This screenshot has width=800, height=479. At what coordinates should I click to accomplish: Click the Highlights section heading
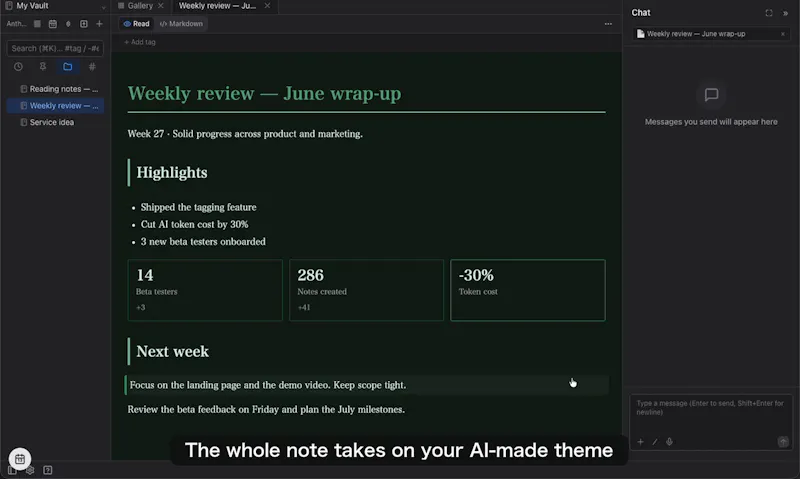click(172, 173)
